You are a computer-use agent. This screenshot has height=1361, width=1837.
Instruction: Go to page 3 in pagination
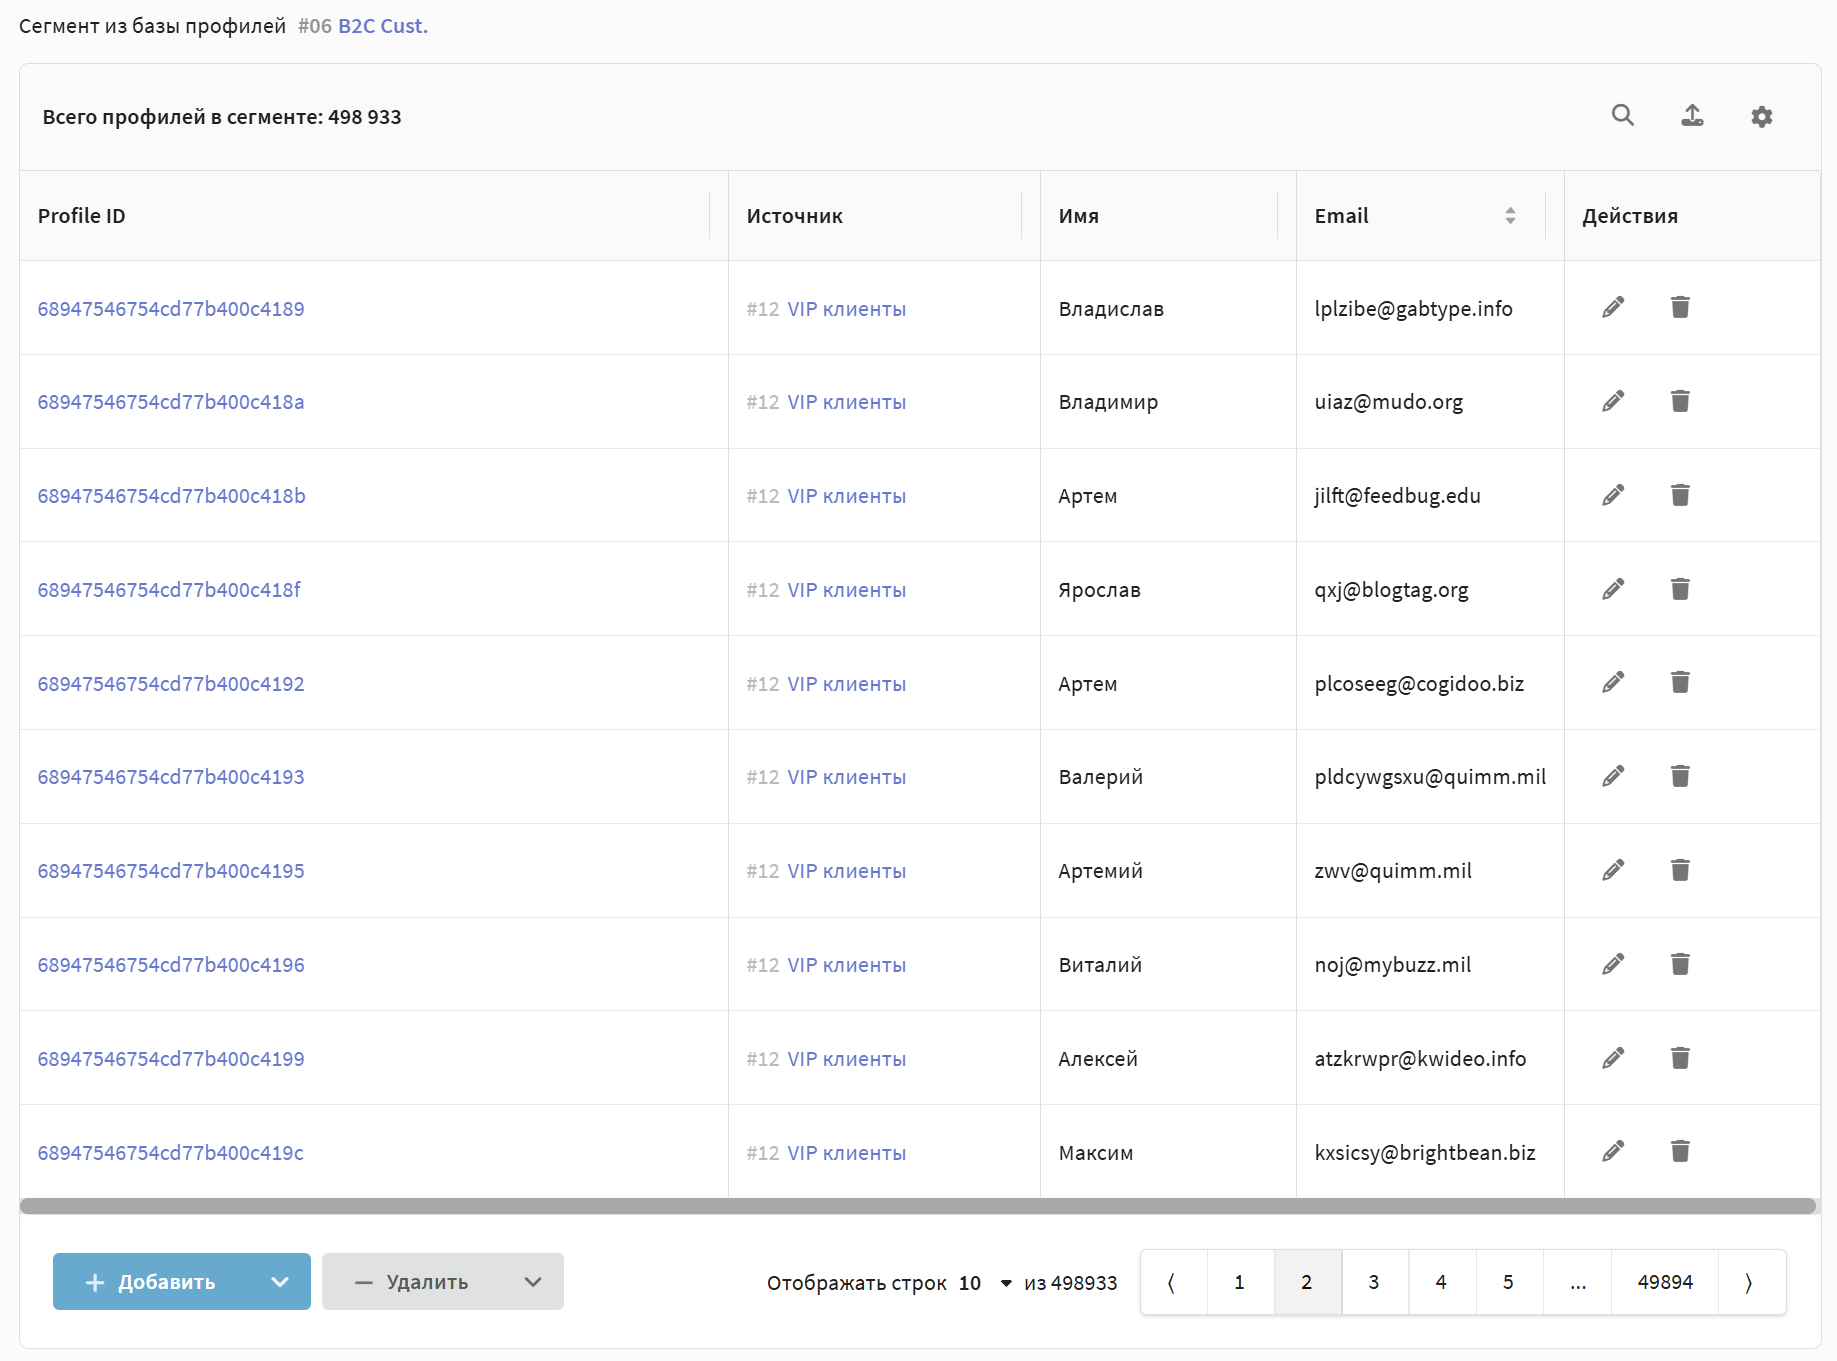coord(1373,1282)
